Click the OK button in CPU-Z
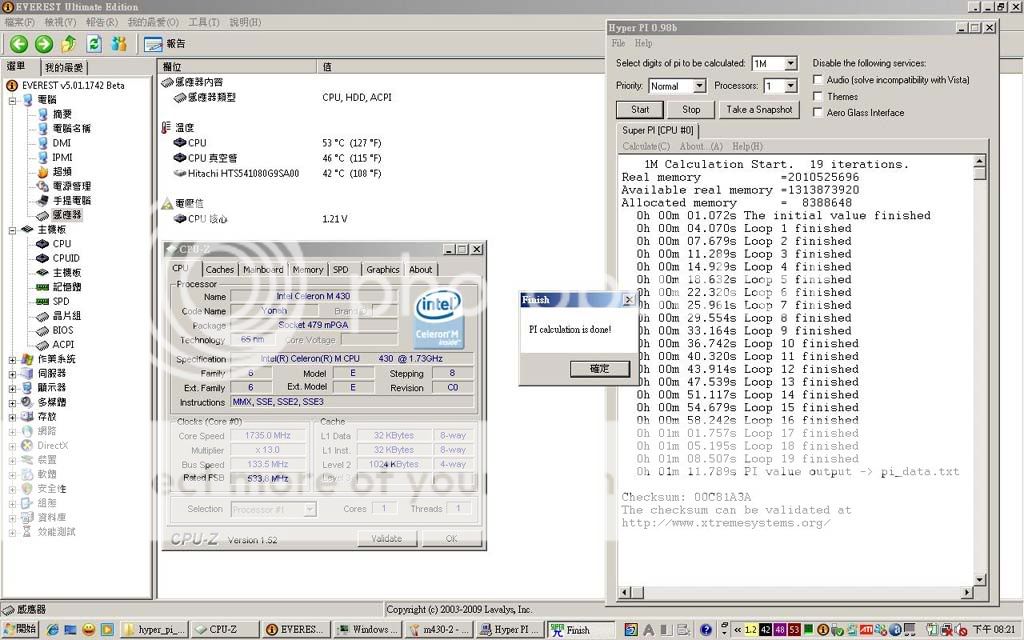 (452, 539)
